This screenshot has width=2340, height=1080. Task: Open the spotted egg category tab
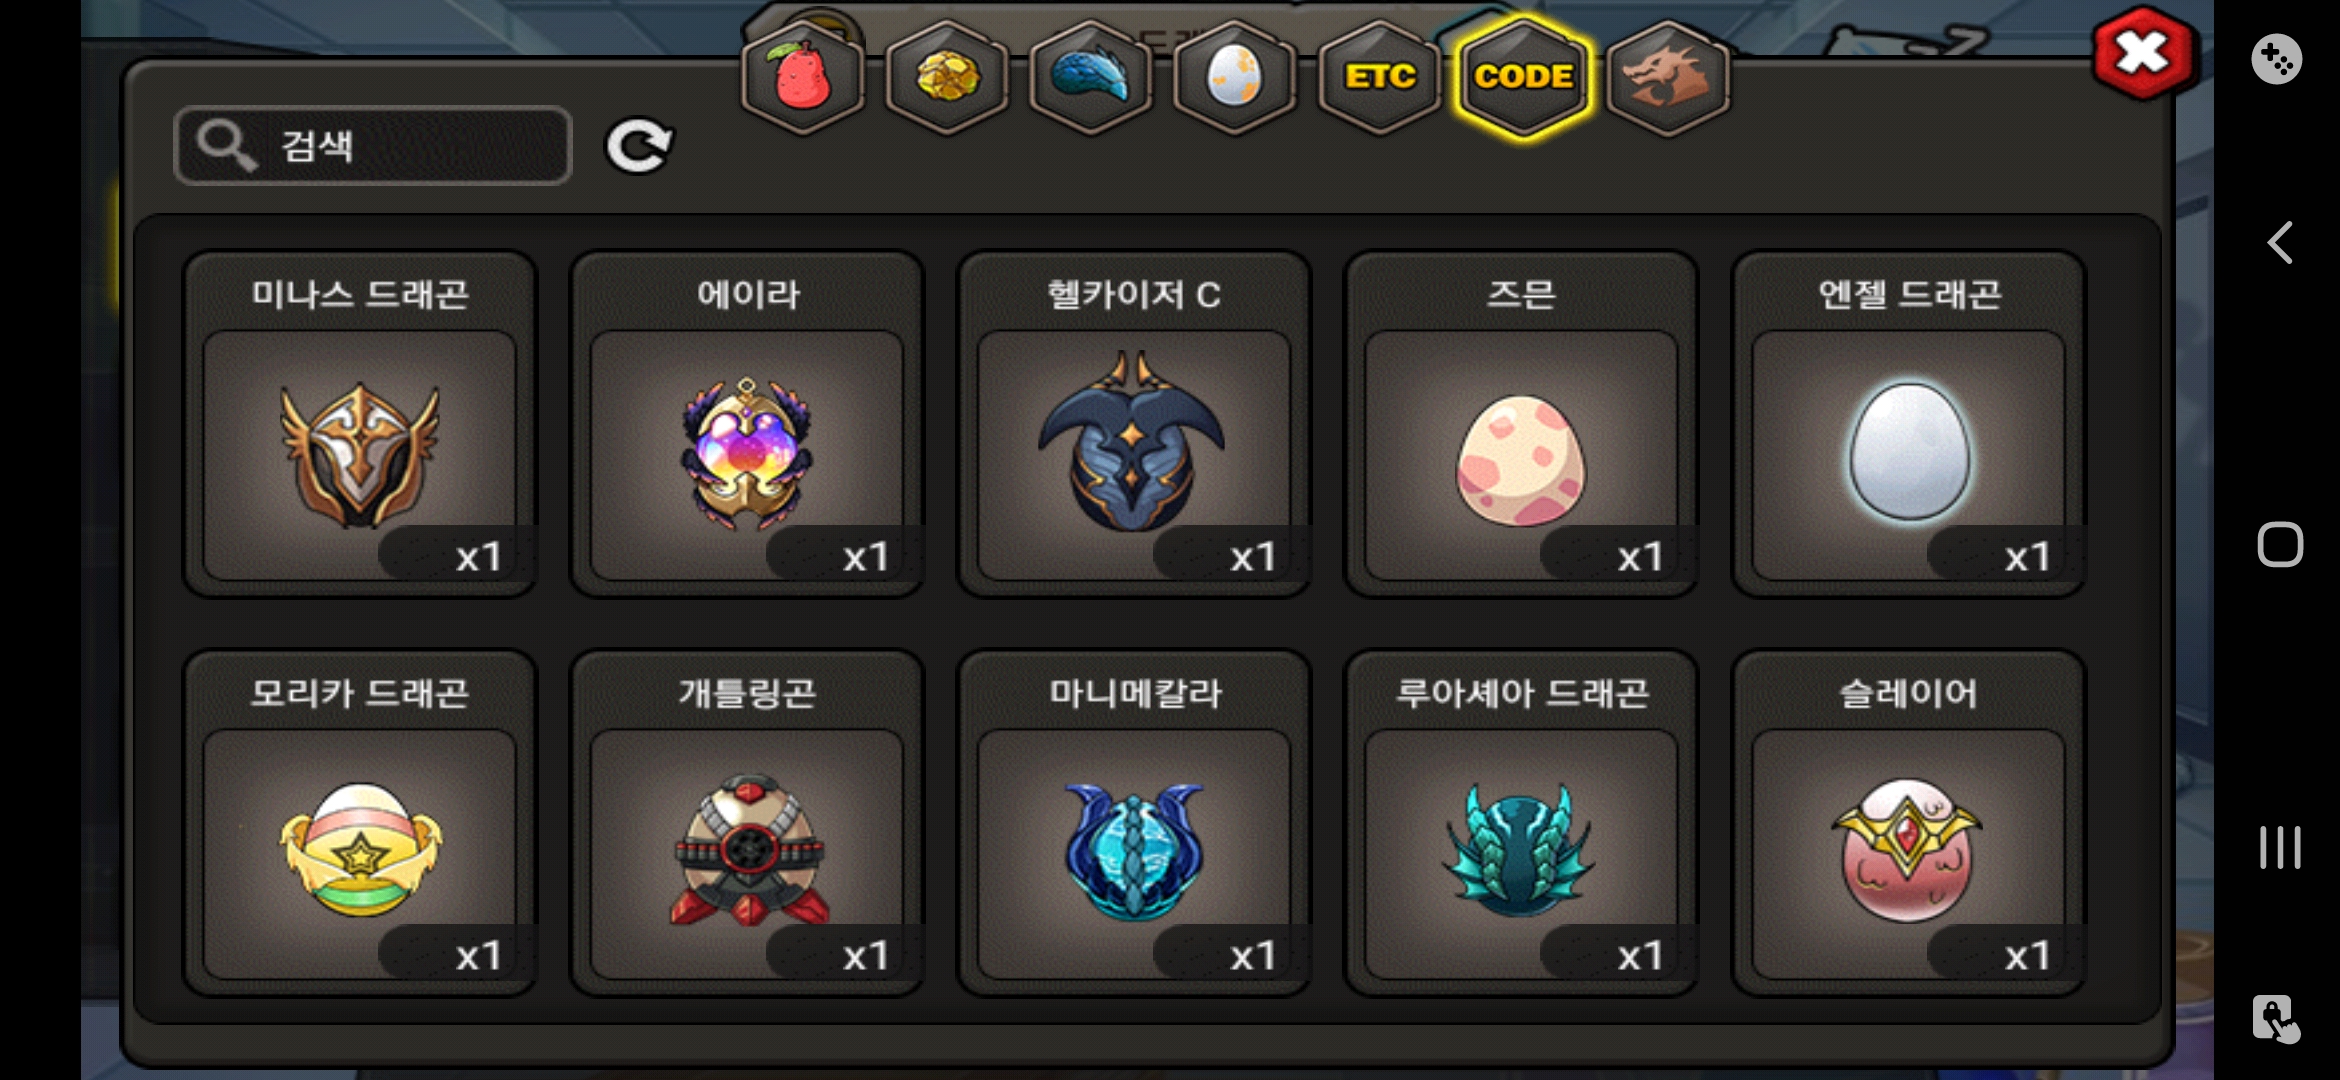1235,77
